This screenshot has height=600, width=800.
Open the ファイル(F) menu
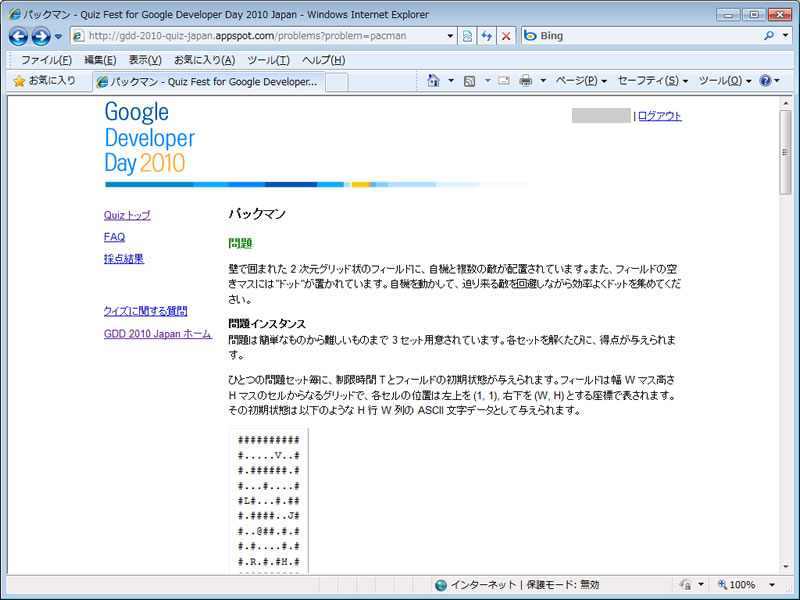(46, 60)
